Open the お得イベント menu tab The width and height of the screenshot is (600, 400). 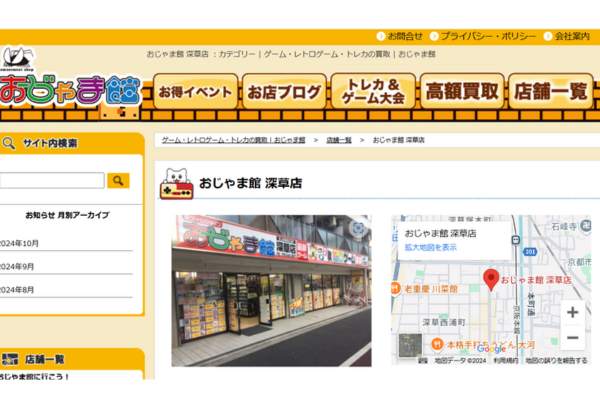[x=196, y=92]
